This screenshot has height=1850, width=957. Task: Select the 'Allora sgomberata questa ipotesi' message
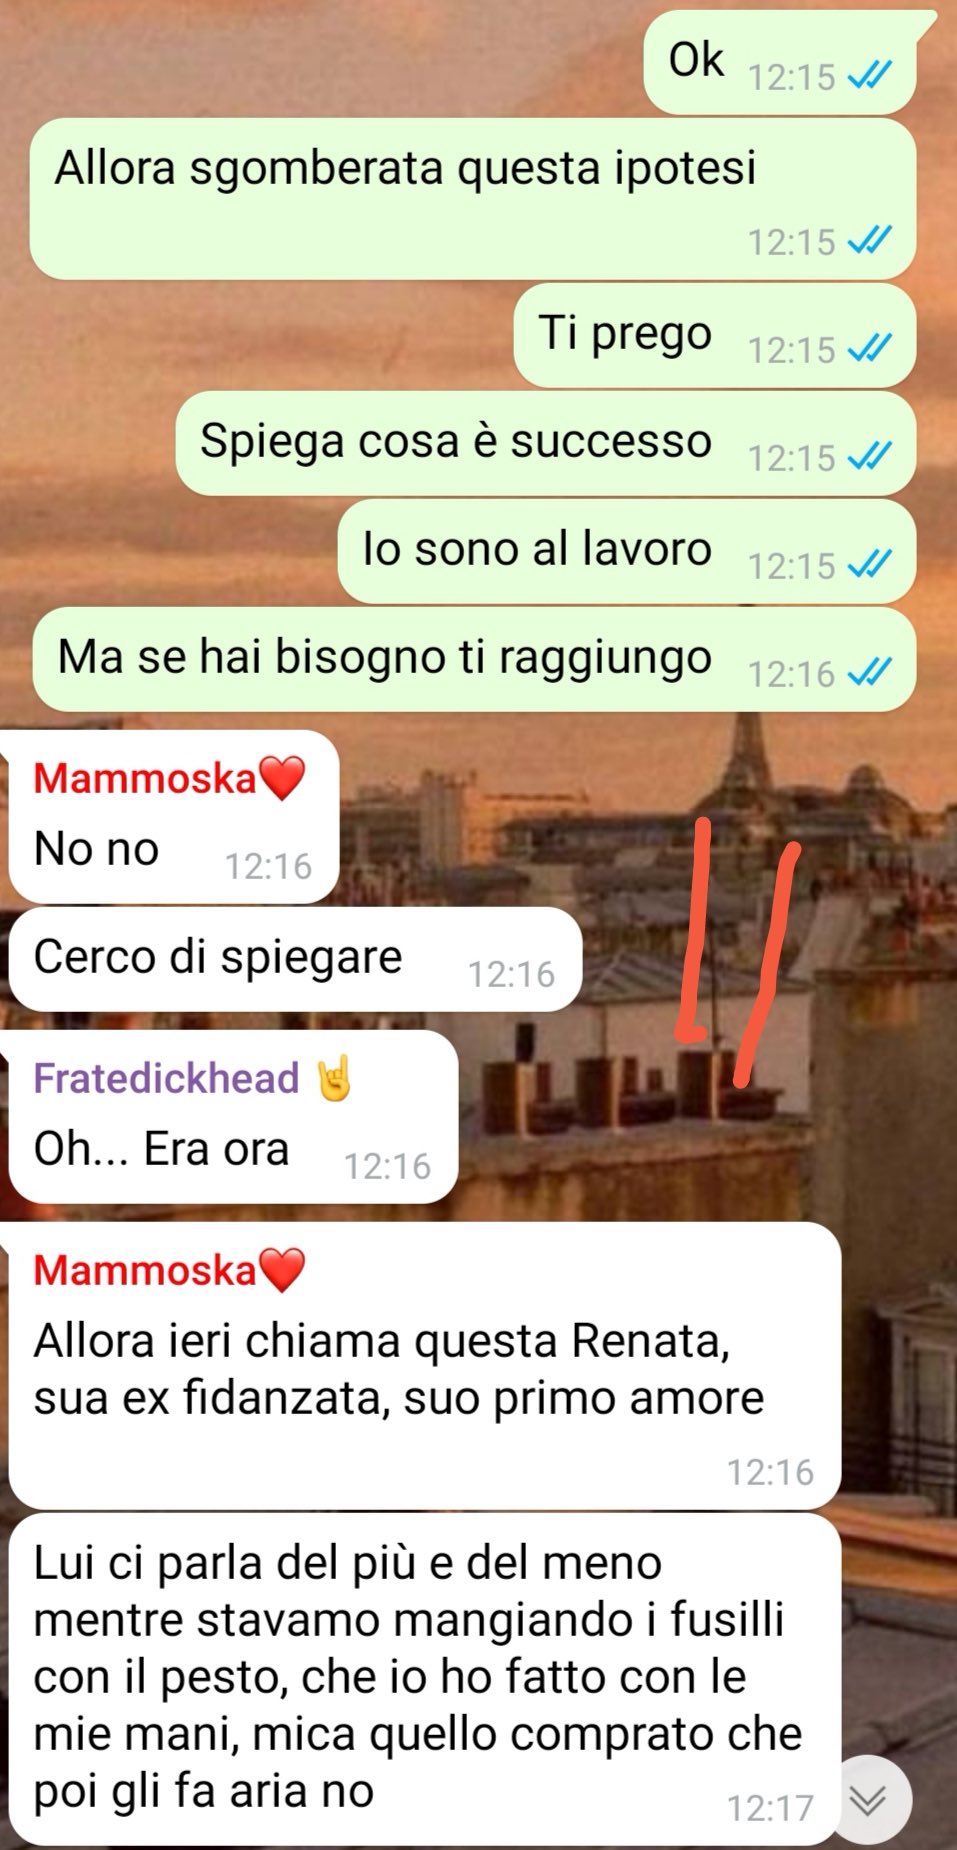[473, 199]
